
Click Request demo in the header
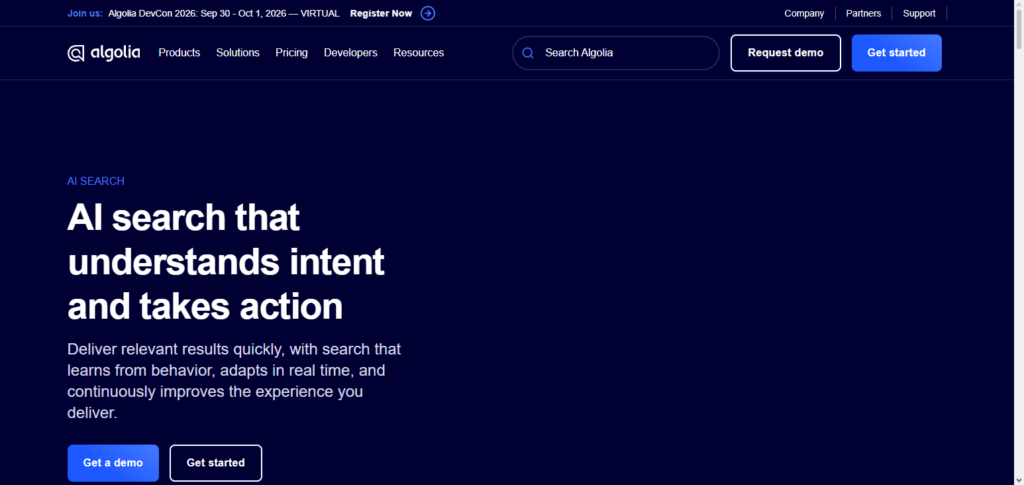(786, 53)
